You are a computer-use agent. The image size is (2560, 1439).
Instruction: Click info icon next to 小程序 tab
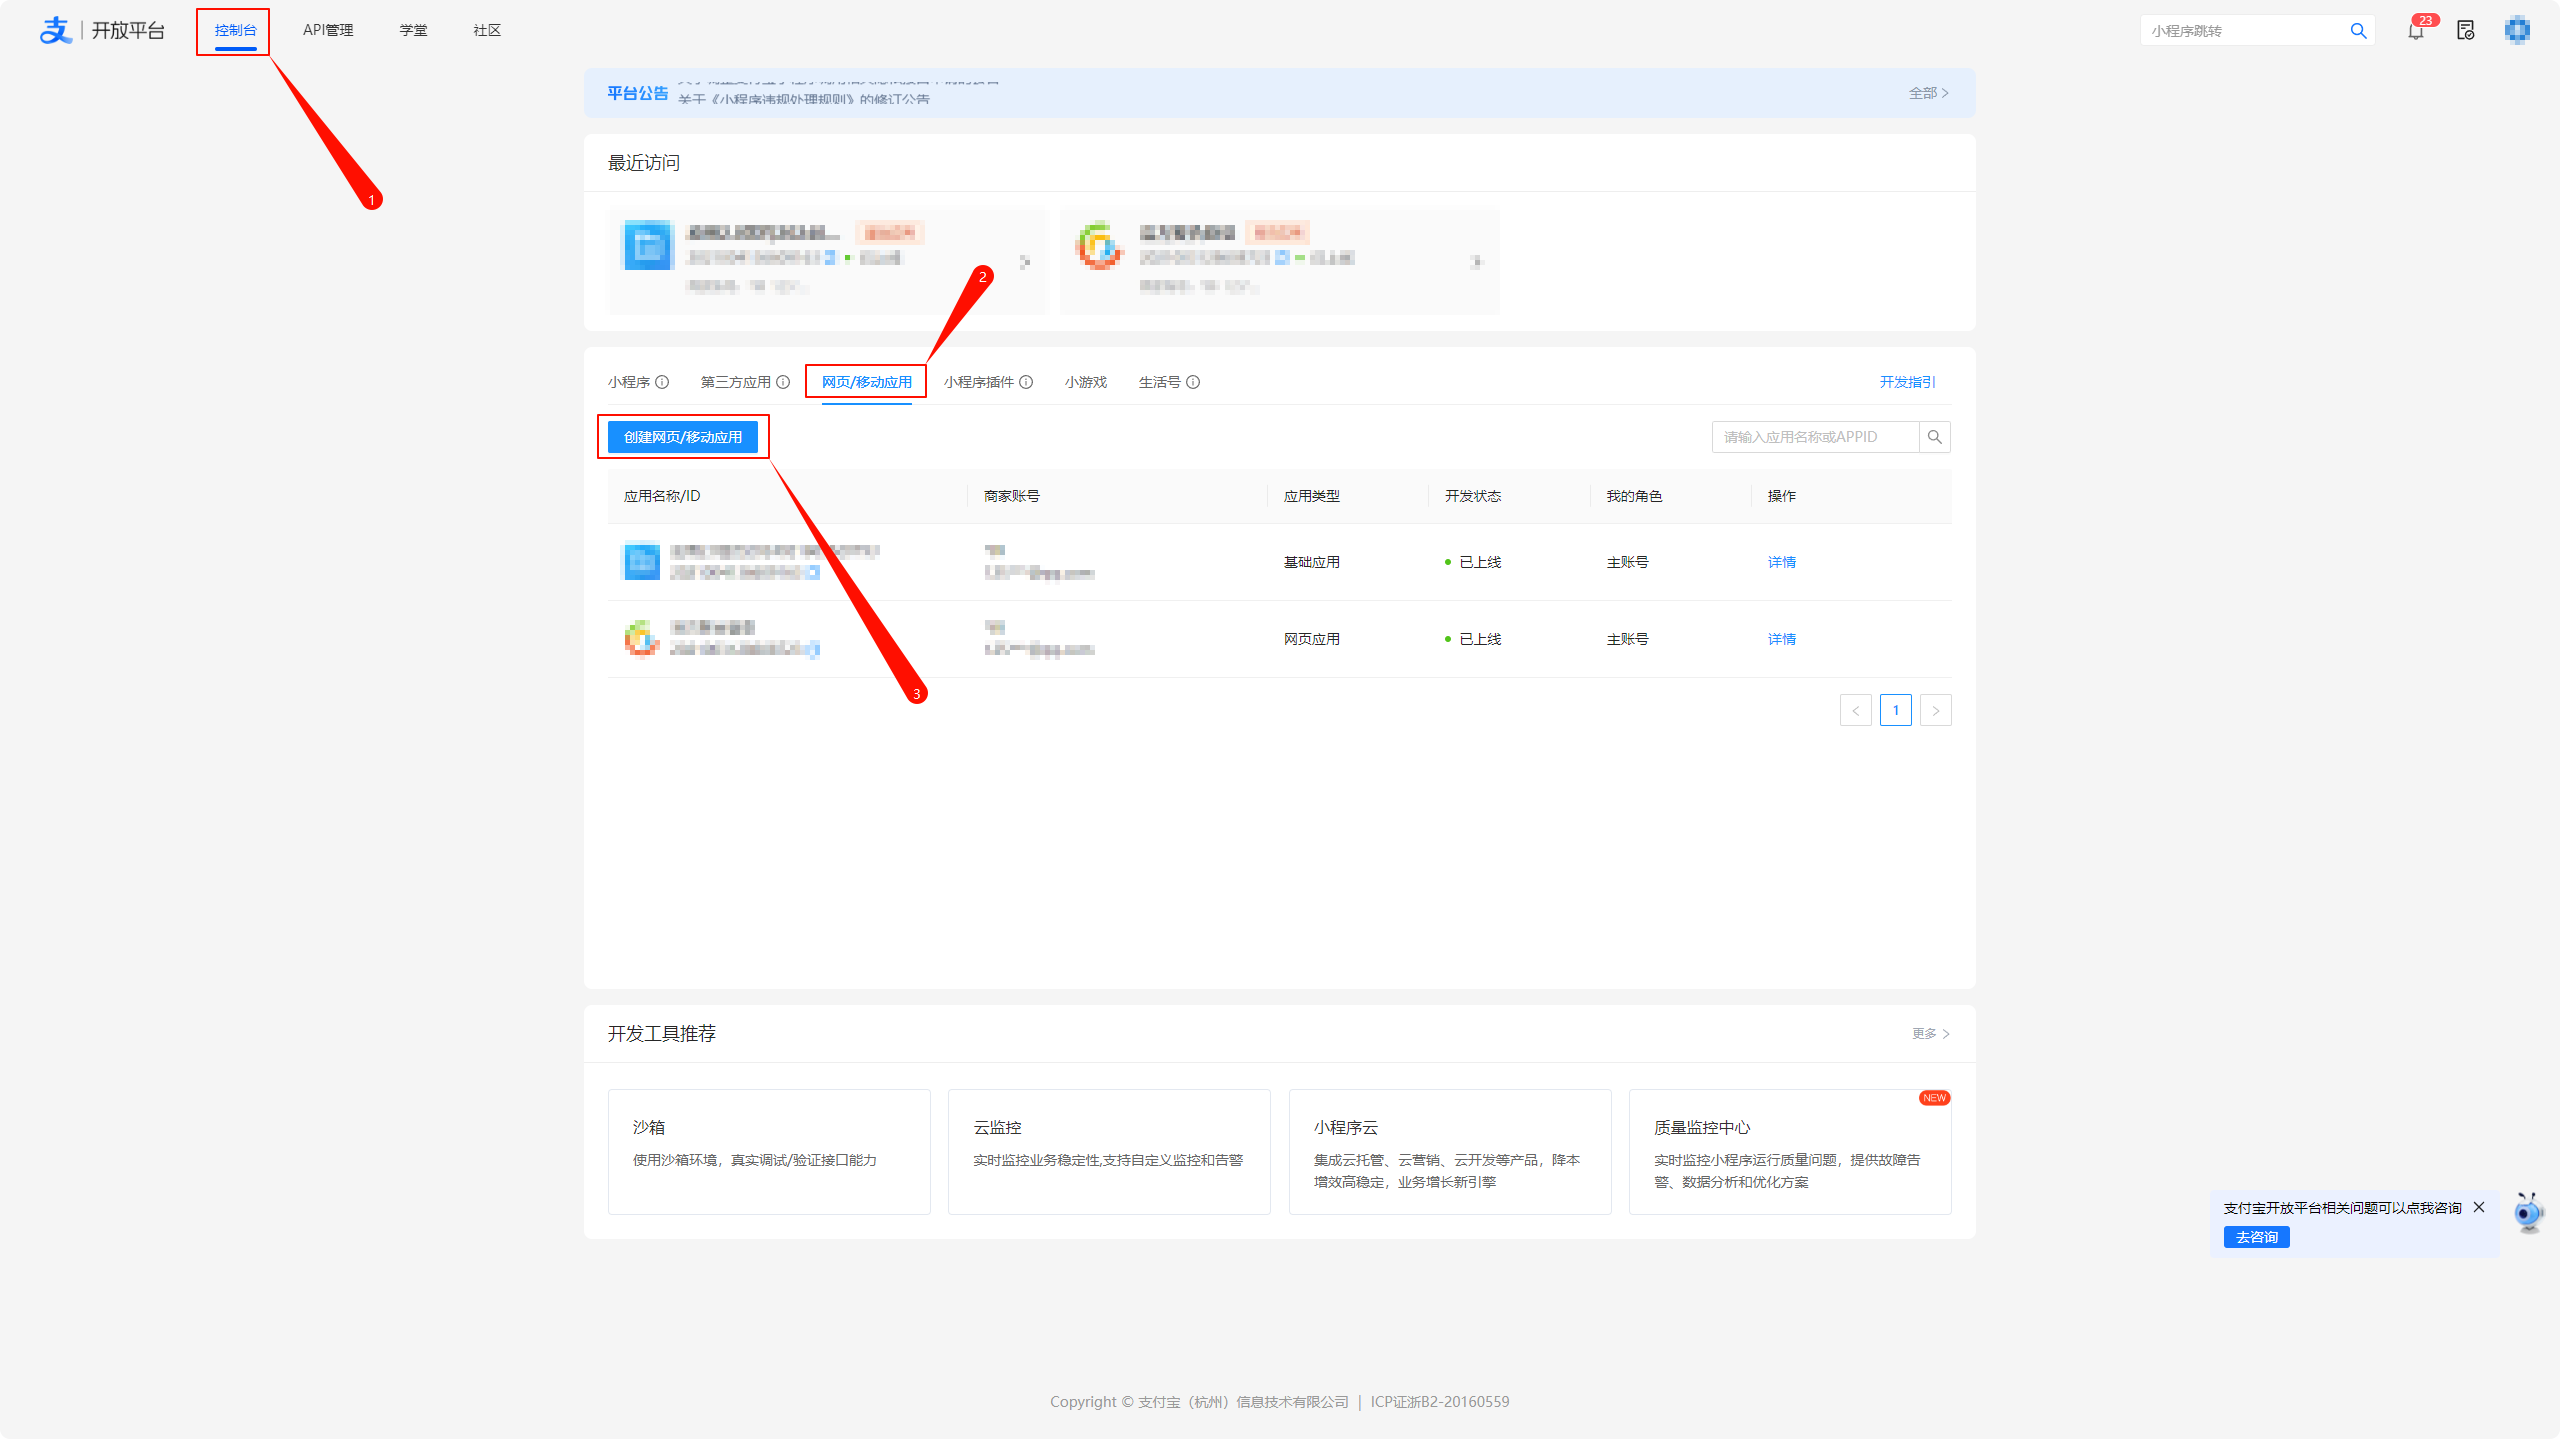662,382
